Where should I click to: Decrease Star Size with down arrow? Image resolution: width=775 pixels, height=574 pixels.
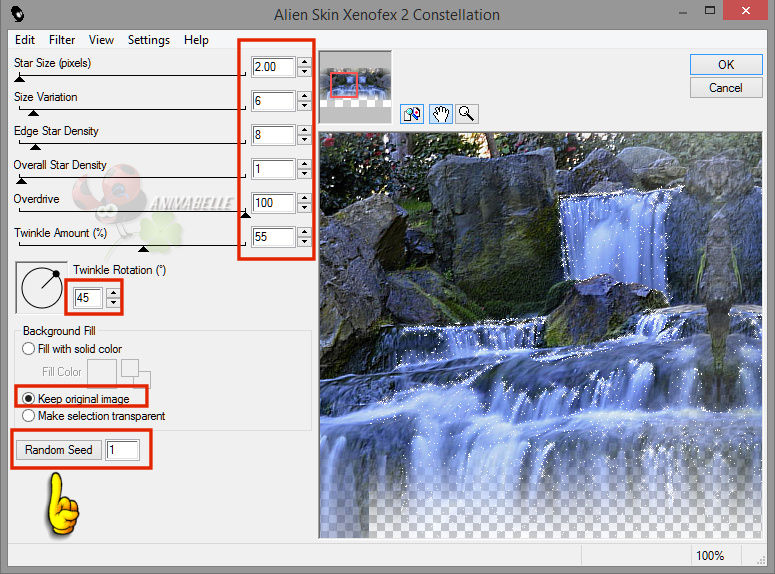304,72
